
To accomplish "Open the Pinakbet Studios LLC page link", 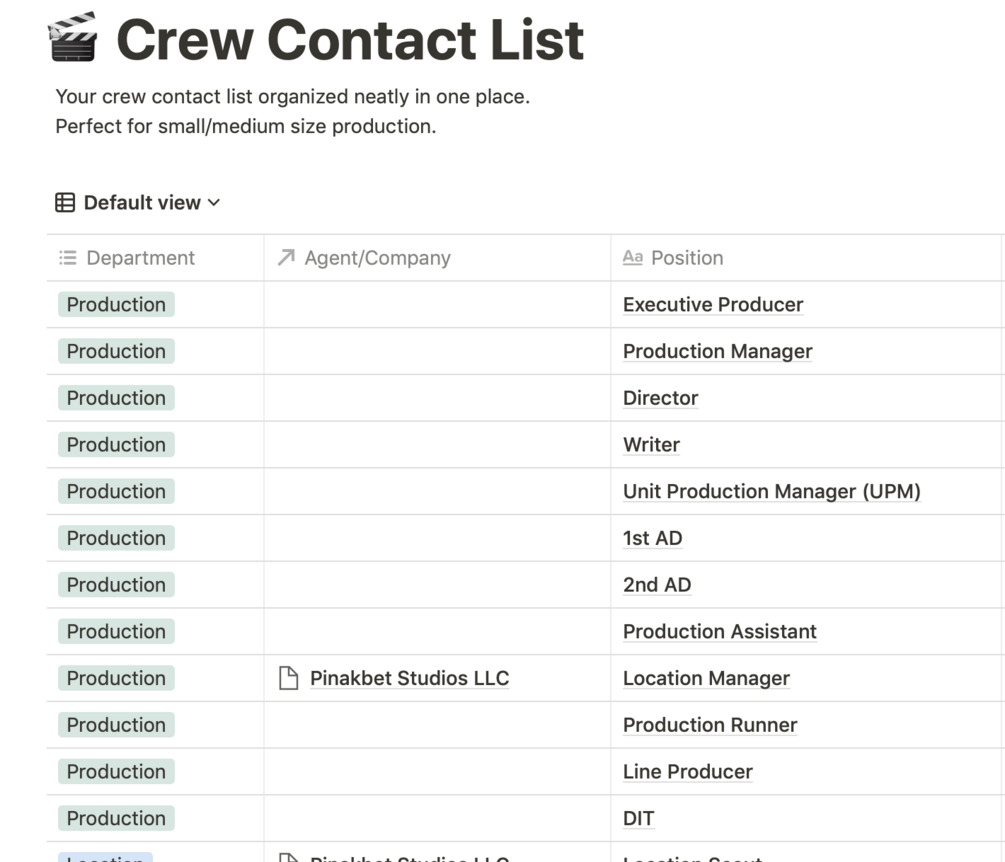I will coord(409,679).
